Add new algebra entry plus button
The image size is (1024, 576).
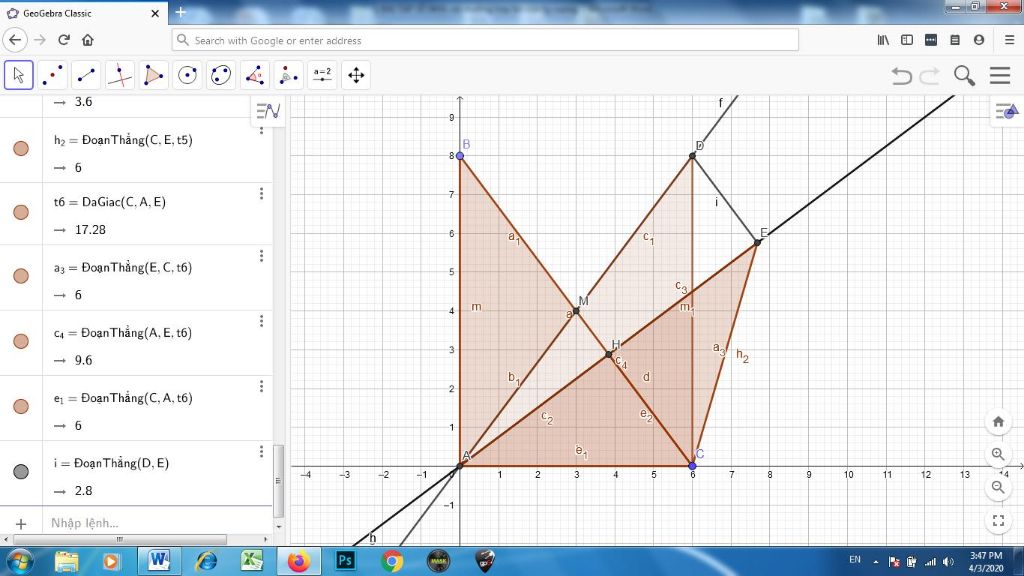21,524
